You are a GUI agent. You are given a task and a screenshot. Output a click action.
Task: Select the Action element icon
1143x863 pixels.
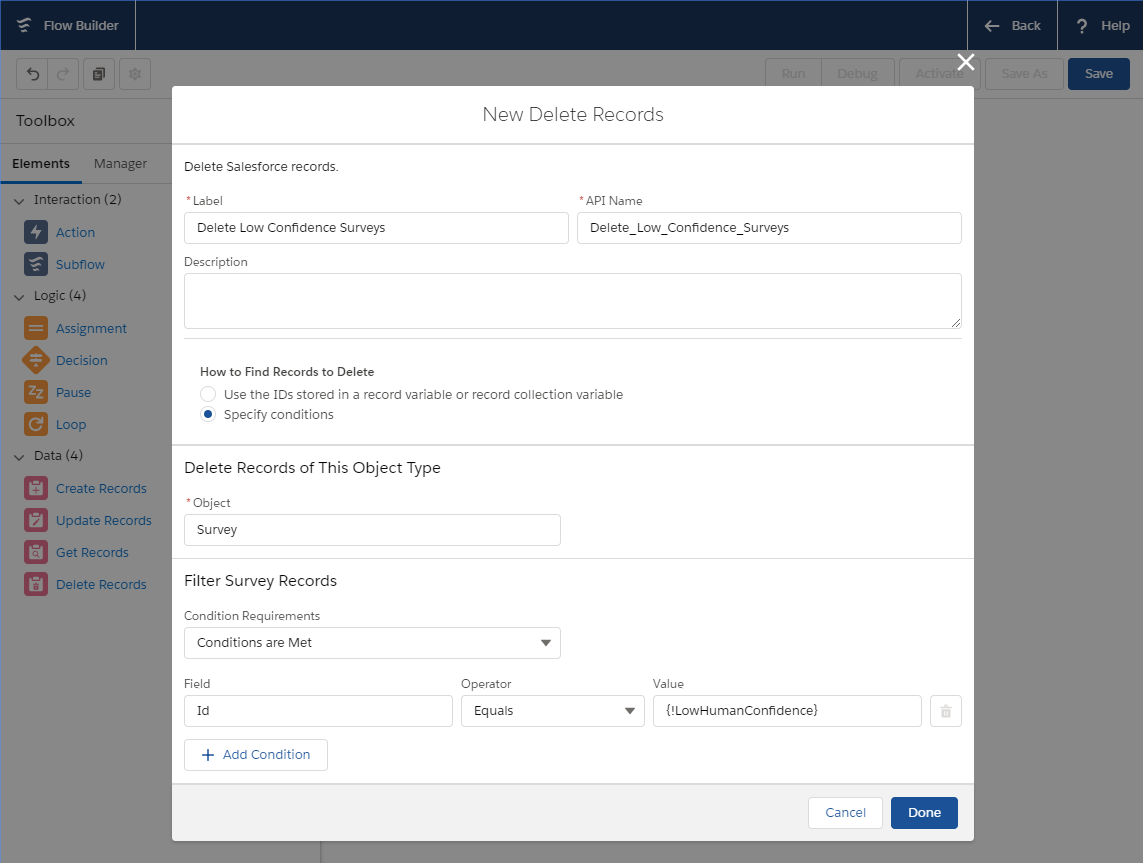click(36, 232)
